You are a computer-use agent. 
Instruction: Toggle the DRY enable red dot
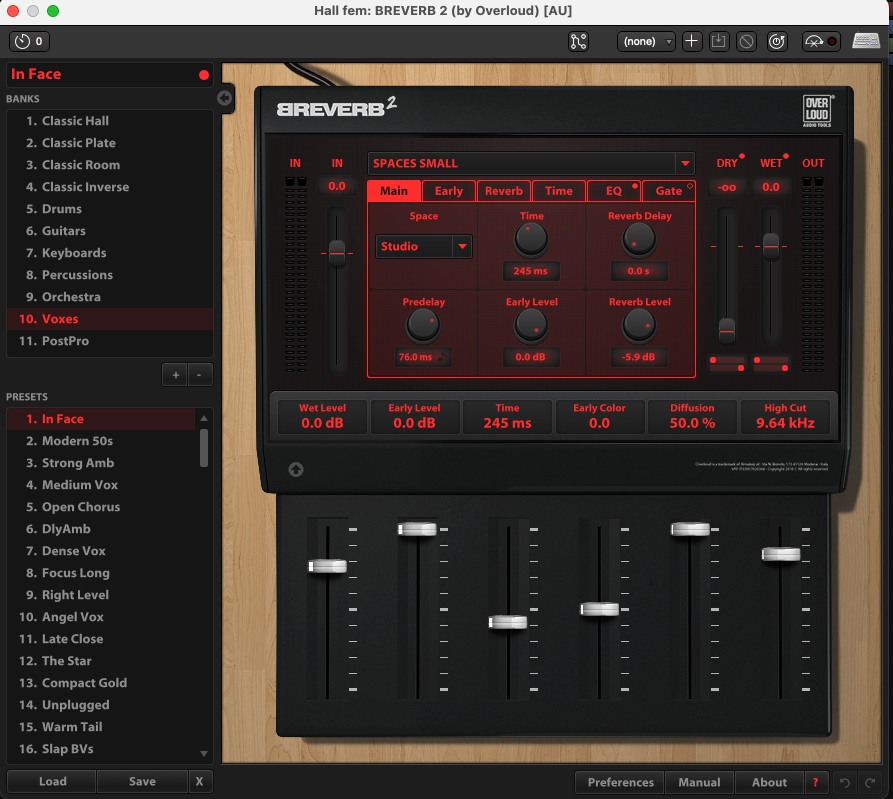(x=742, y=156)
